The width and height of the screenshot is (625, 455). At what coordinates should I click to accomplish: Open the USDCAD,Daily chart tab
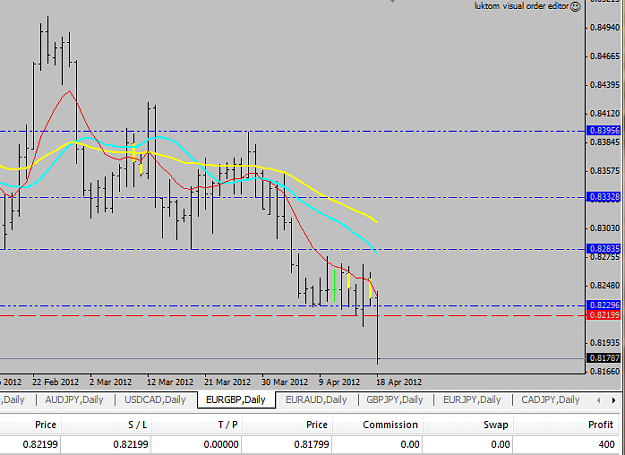coord(155,400)
